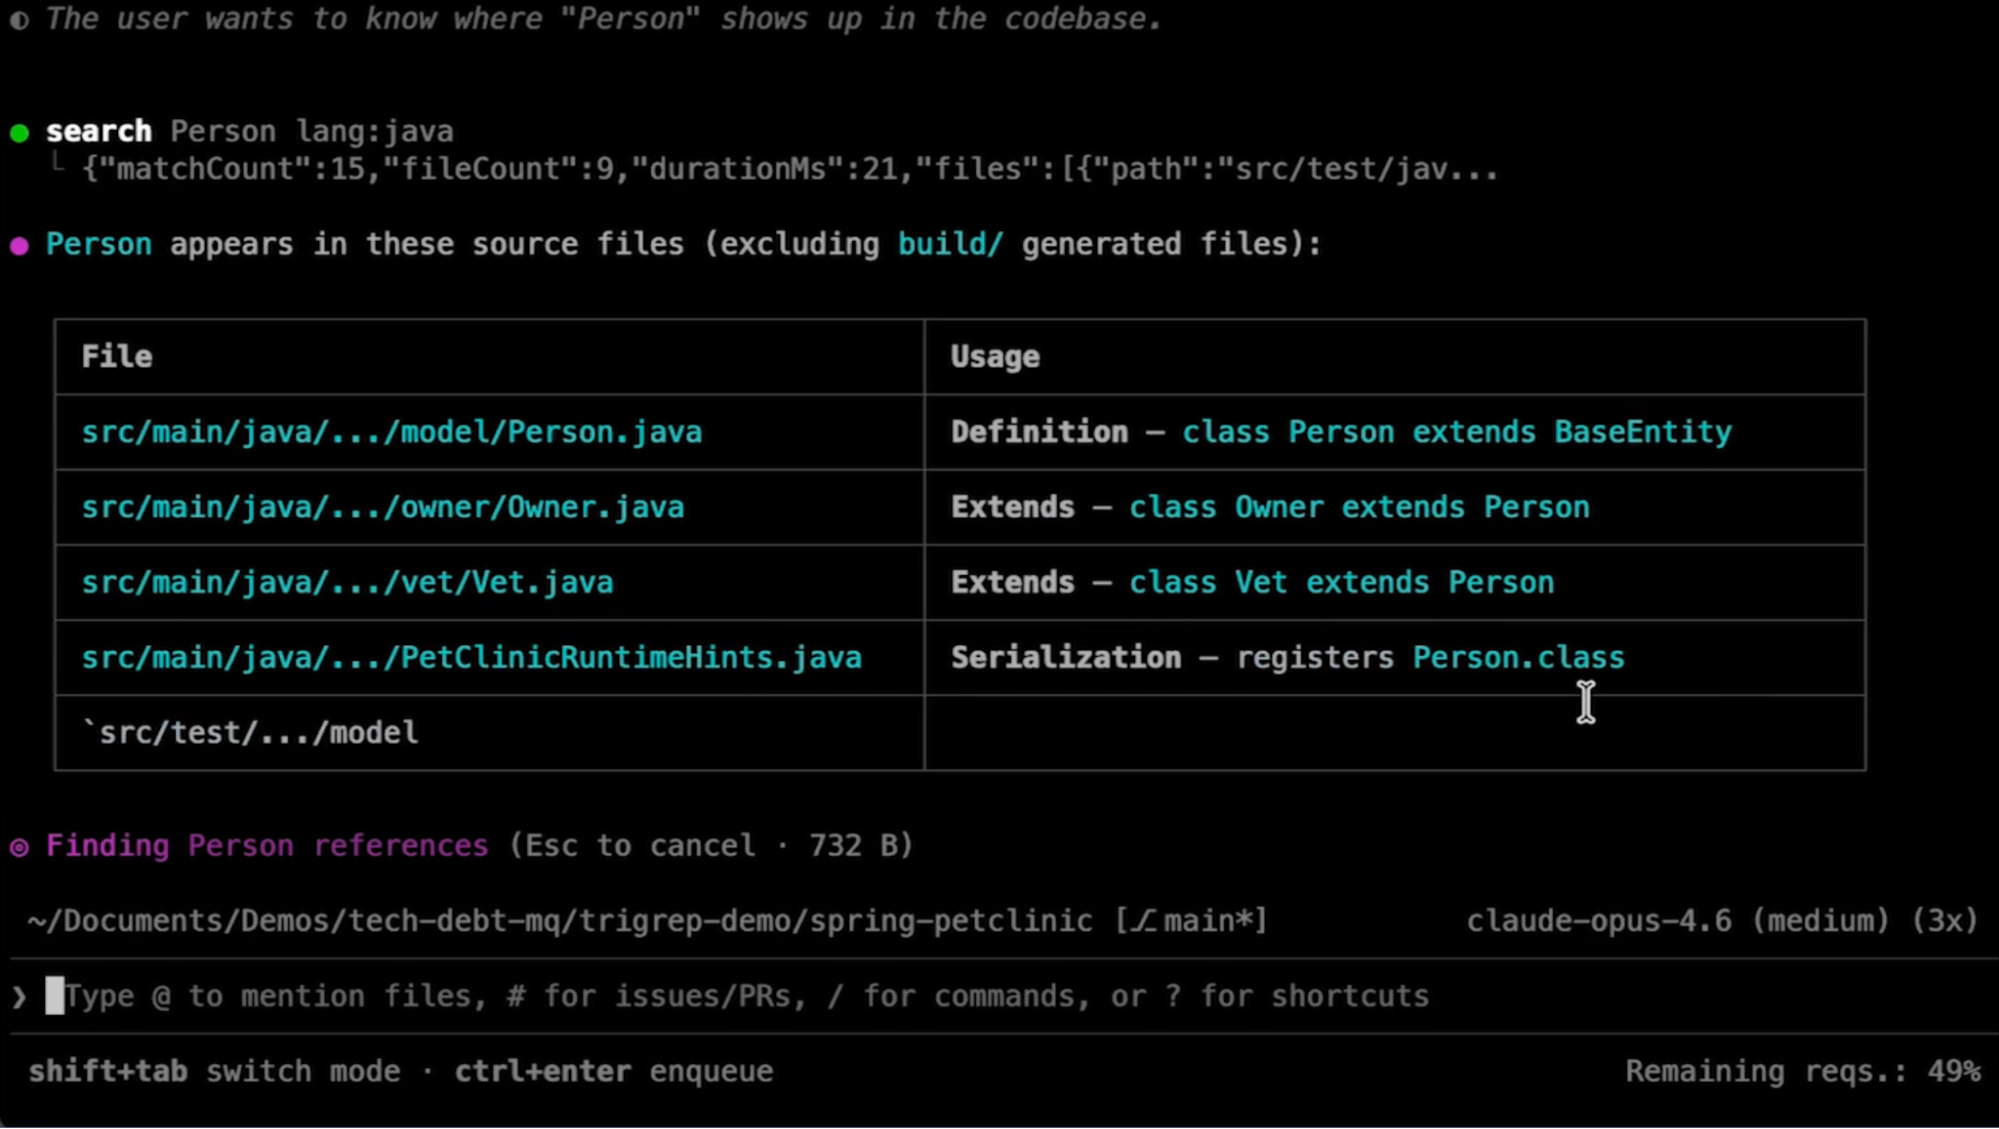
Task: Click the Person.class code reference
Action: pyautogui.click(x=1517, y=657)
